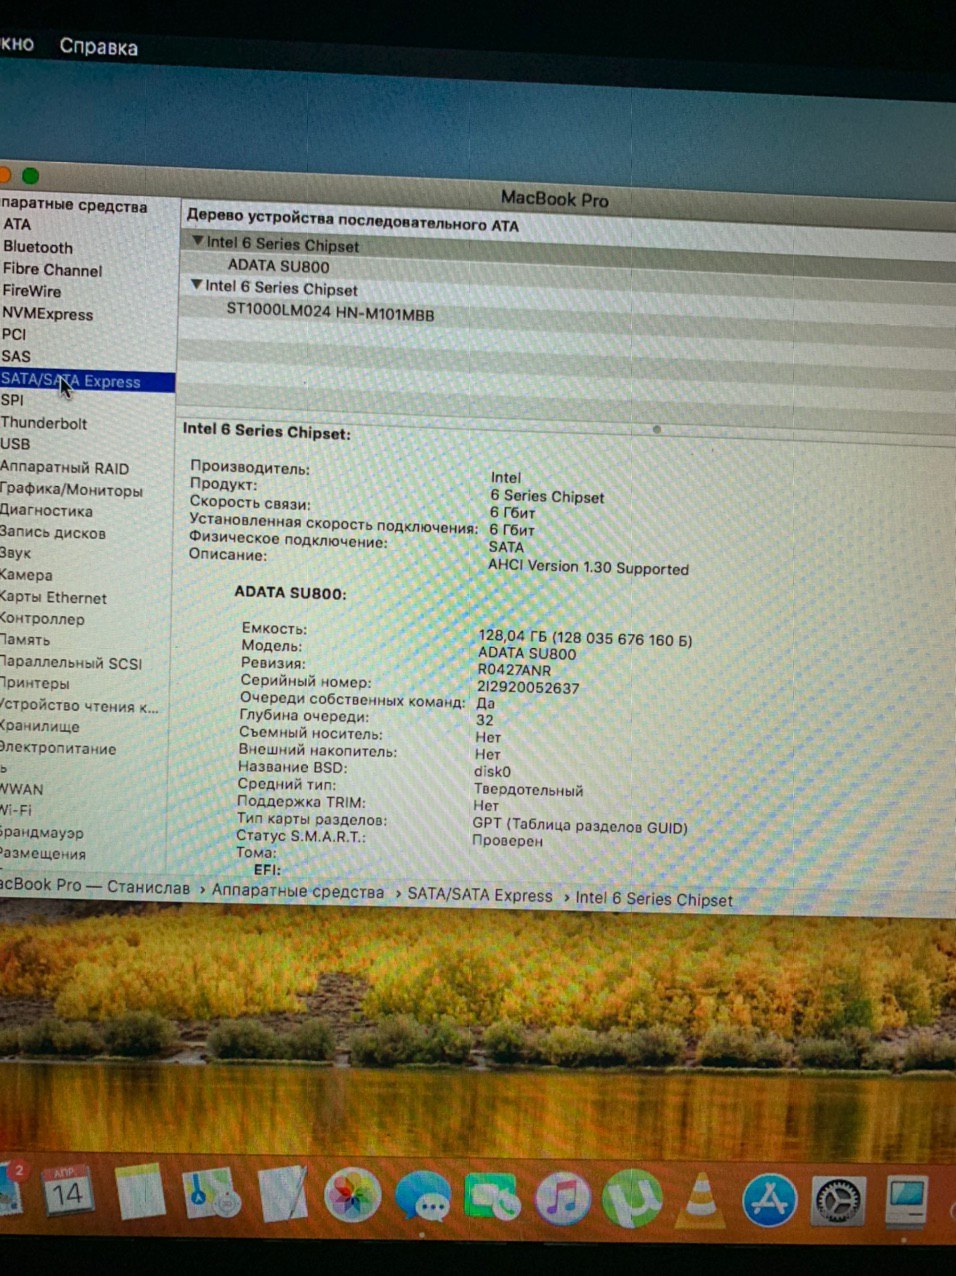Click GPT (Таблица разделов GUID) value

point(580,826)
